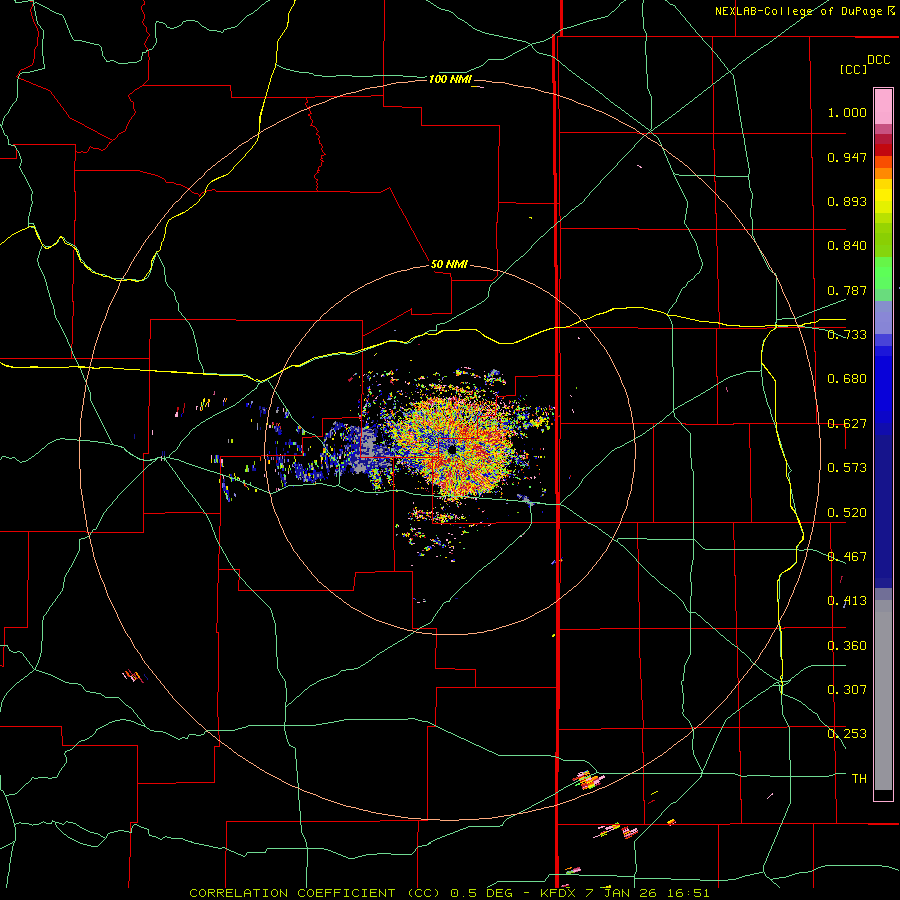900x900 pixels.
Task: Click the [CC] units label
Action: pos(853,69)
